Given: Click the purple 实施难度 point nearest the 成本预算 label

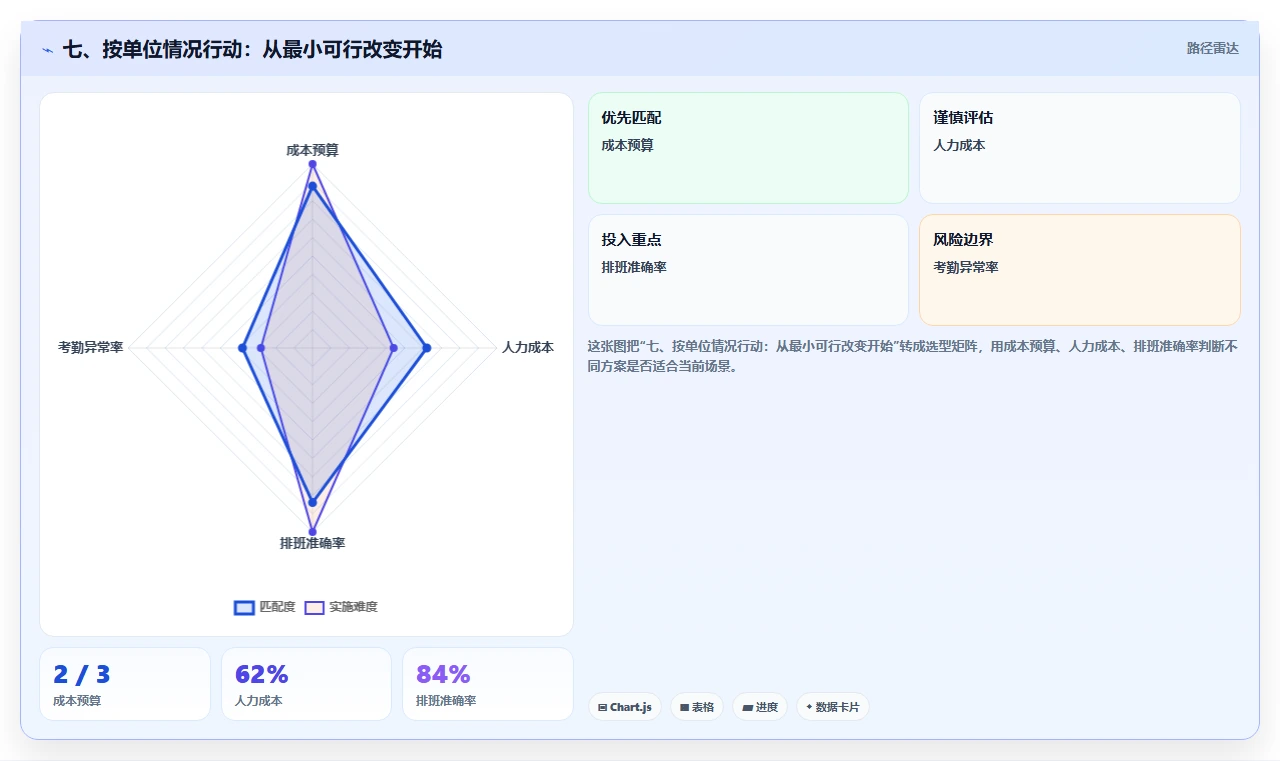Looking at the screenshot, I should tap(312, 164).
